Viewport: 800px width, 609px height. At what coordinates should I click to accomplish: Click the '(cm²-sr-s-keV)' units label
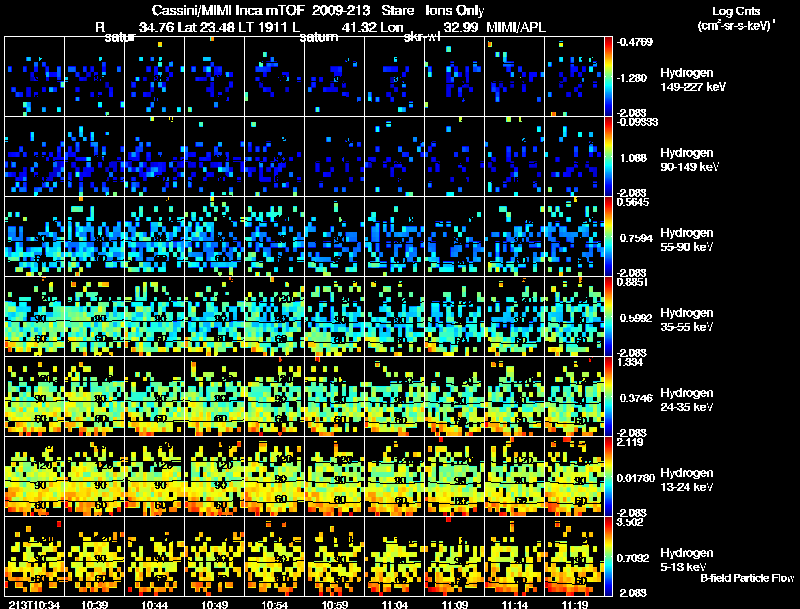tap(736, 26)
